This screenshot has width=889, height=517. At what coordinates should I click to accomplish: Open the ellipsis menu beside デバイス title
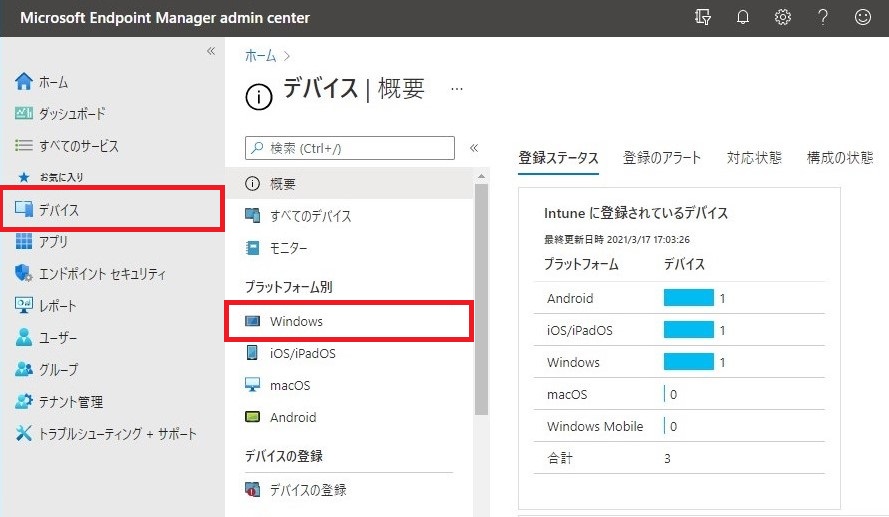[457, 89]
